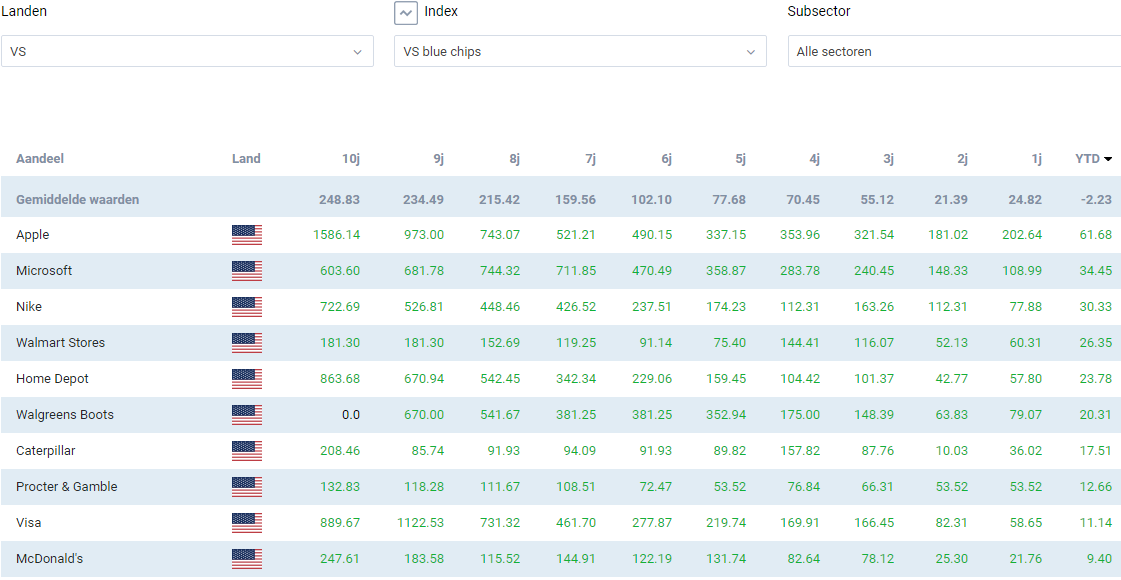Open the Subsector dropdown showing Alle sectoren
This screenshot has width=1121, height=580.
(954, 51)
